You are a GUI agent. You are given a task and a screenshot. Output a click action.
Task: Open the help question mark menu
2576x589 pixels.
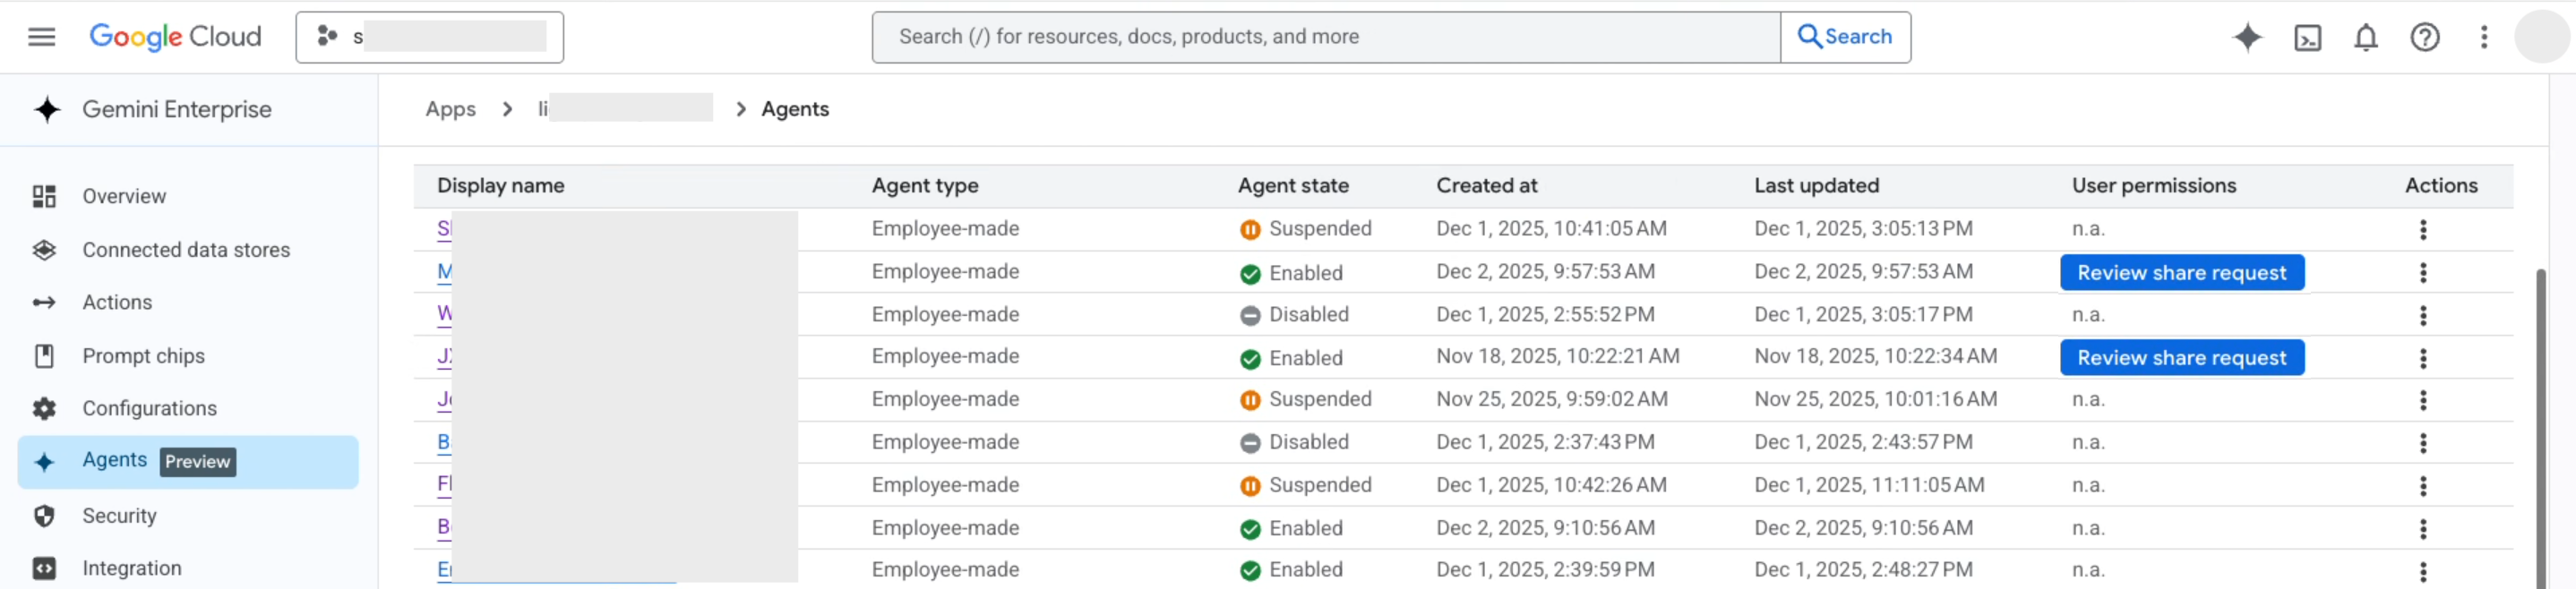click(2424, 38)
